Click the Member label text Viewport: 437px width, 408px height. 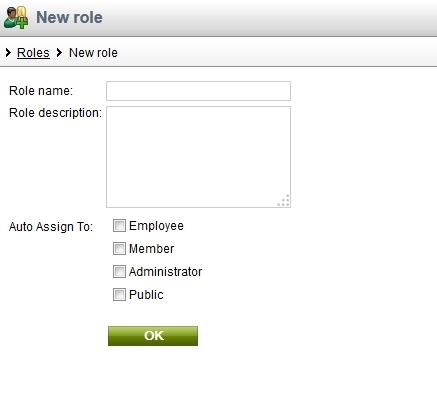[x=152, y=249]
